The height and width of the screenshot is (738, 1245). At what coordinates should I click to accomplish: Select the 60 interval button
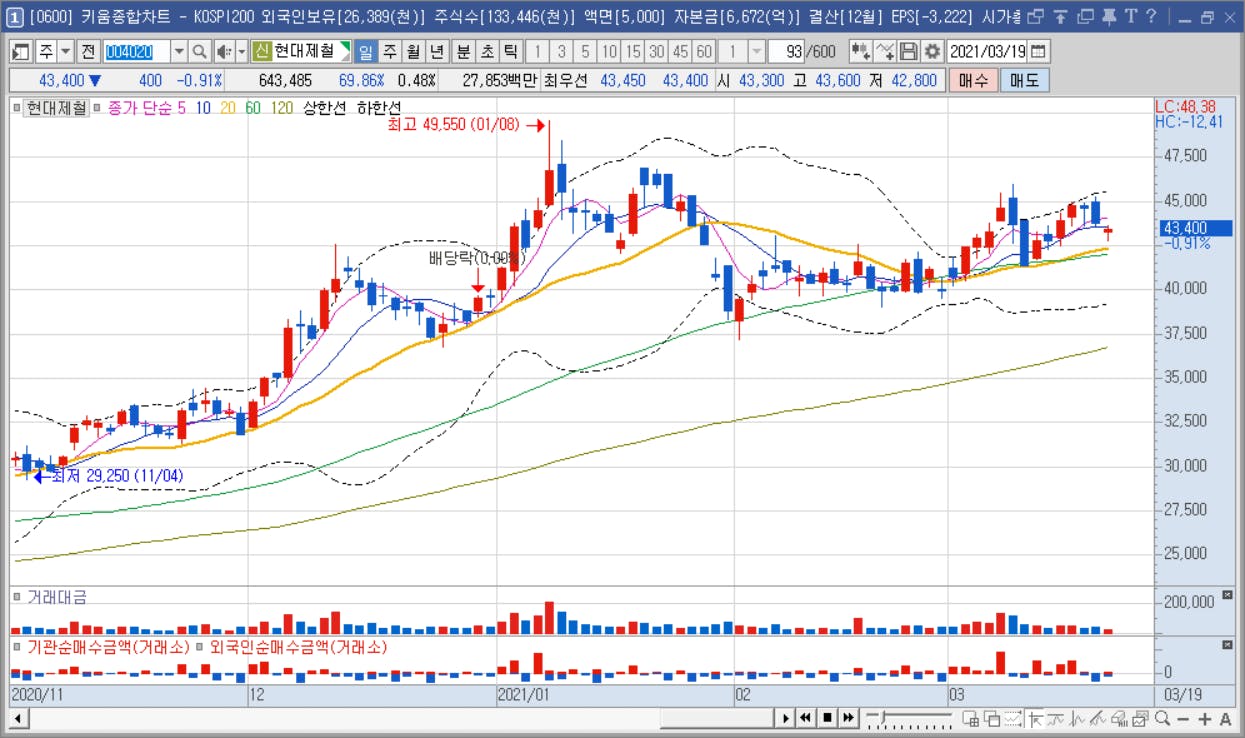click(704, 52)
